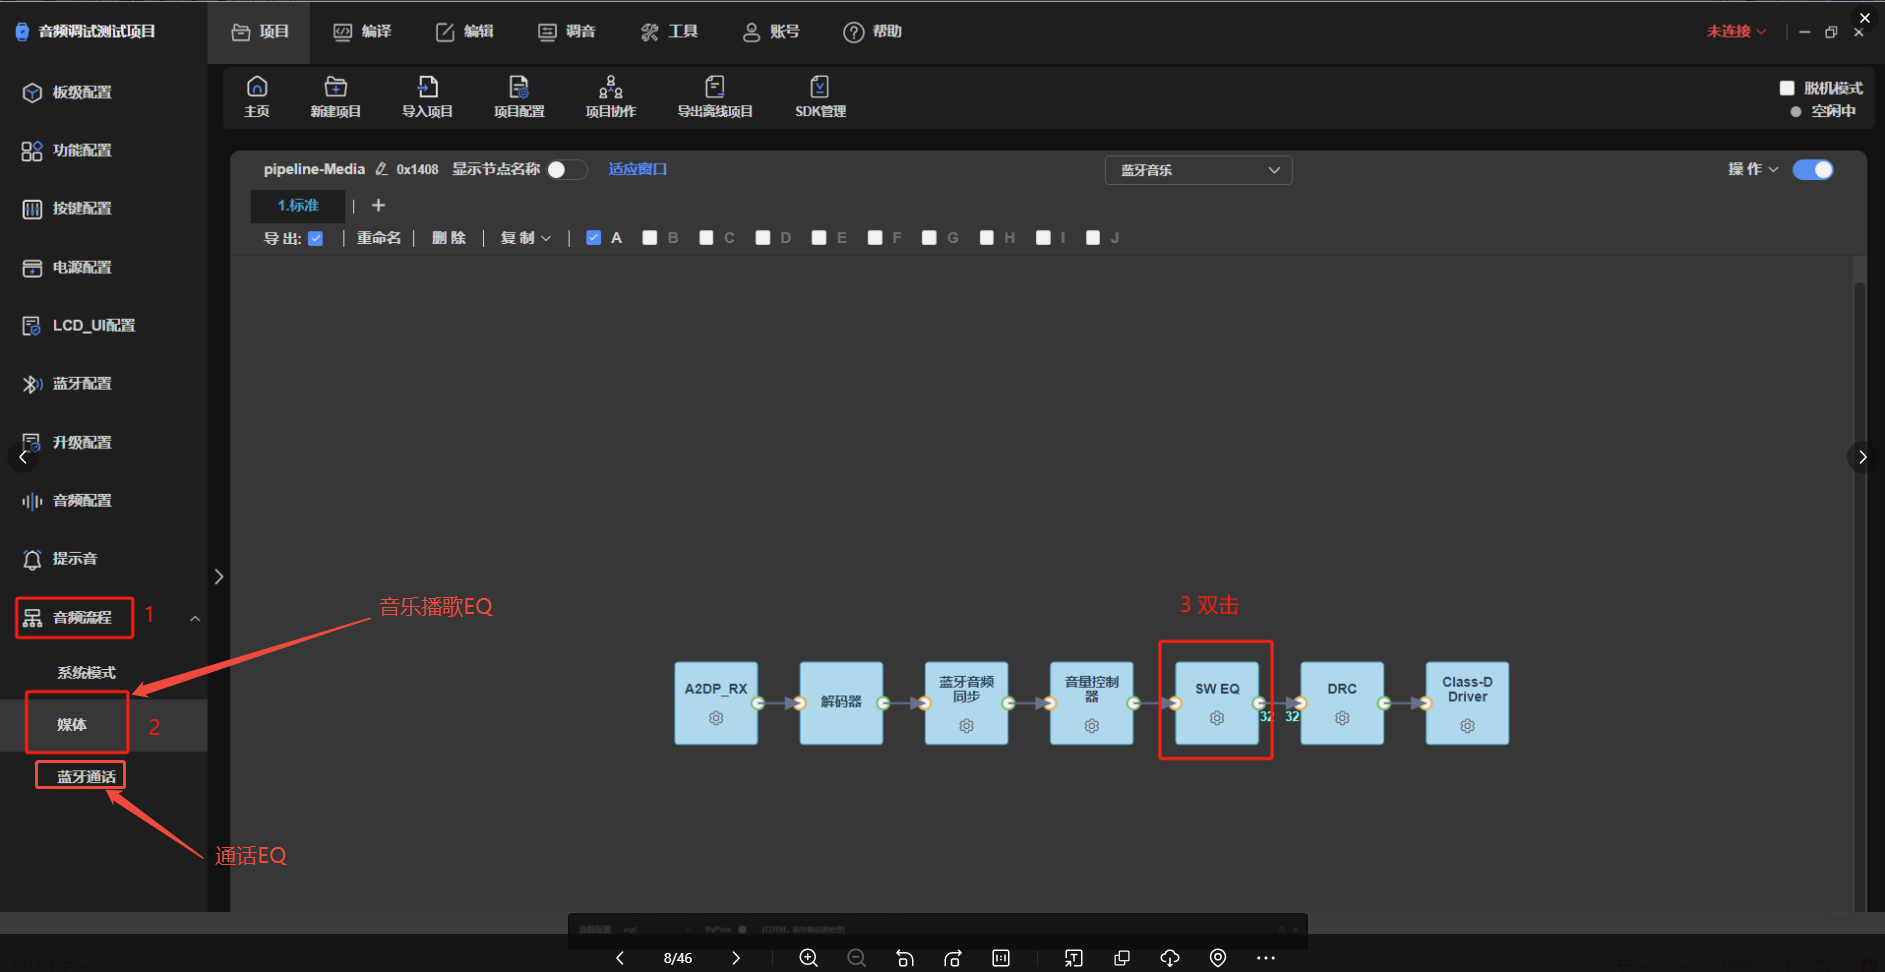The width and height of the screenshot is (1885, 972).
Task: Open the 操作 dropdown menu
Action: [x=1753, y=169]
